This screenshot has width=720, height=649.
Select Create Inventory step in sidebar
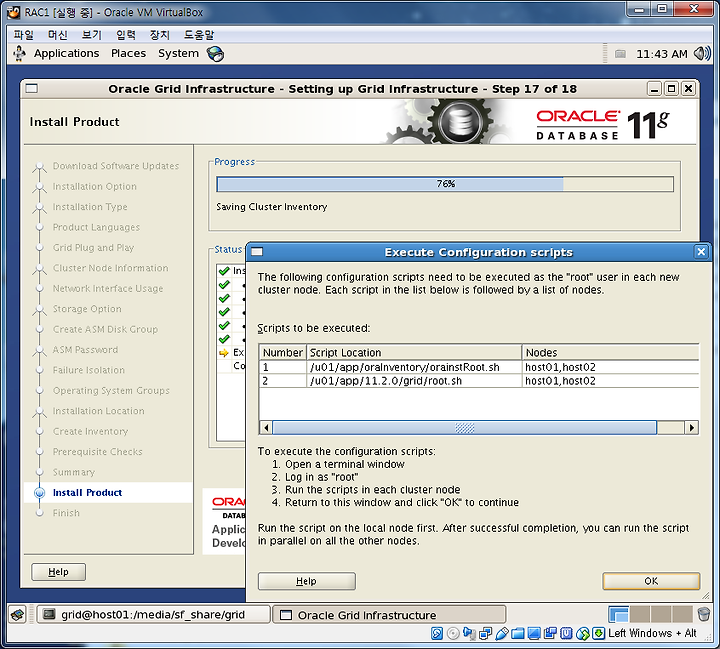90,431
